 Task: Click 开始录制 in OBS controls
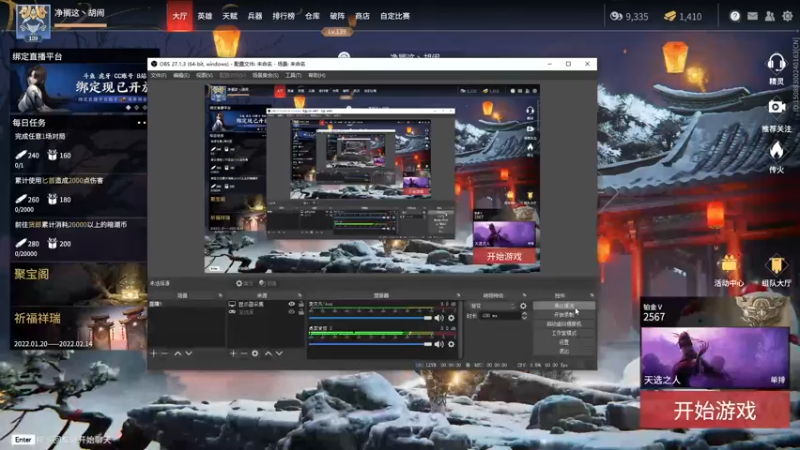click(564, 314)
